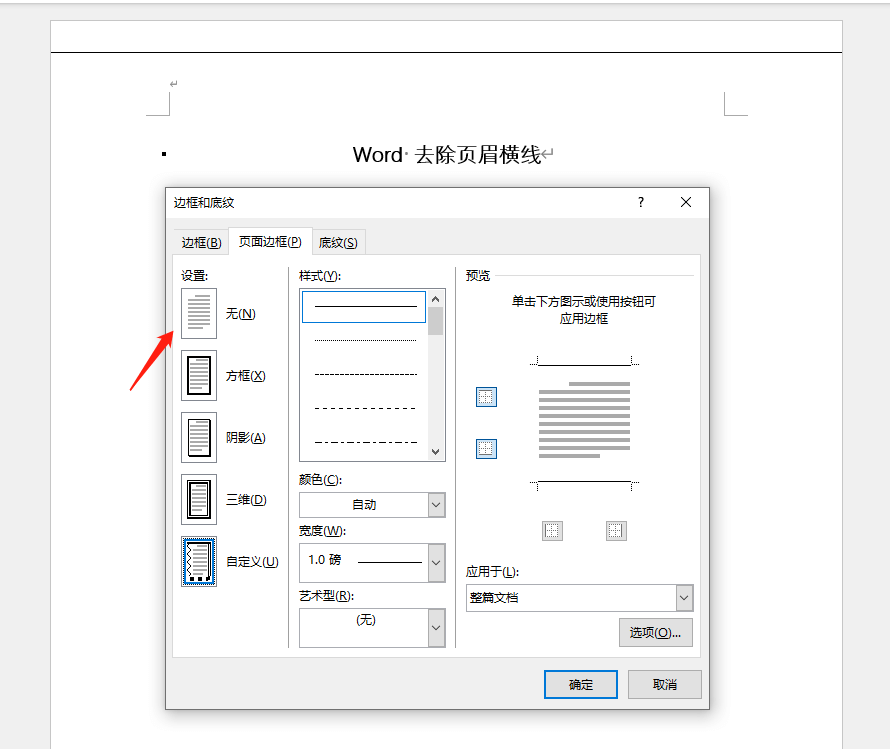Switch to the 底纹 (Shading) tab
890x749 pixels.
pos(338,241)
